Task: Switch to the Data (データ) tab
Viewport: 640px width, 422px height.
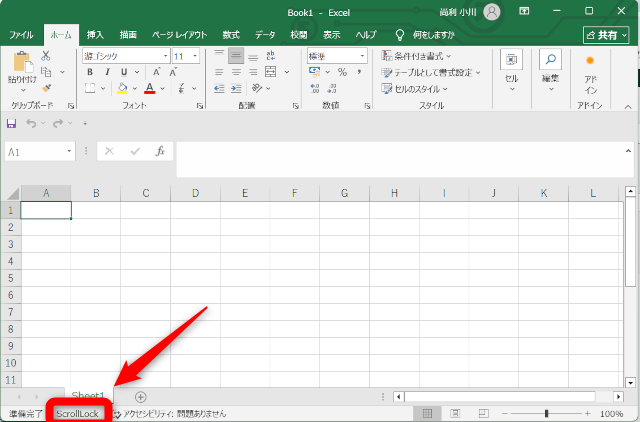Action: 265,35
